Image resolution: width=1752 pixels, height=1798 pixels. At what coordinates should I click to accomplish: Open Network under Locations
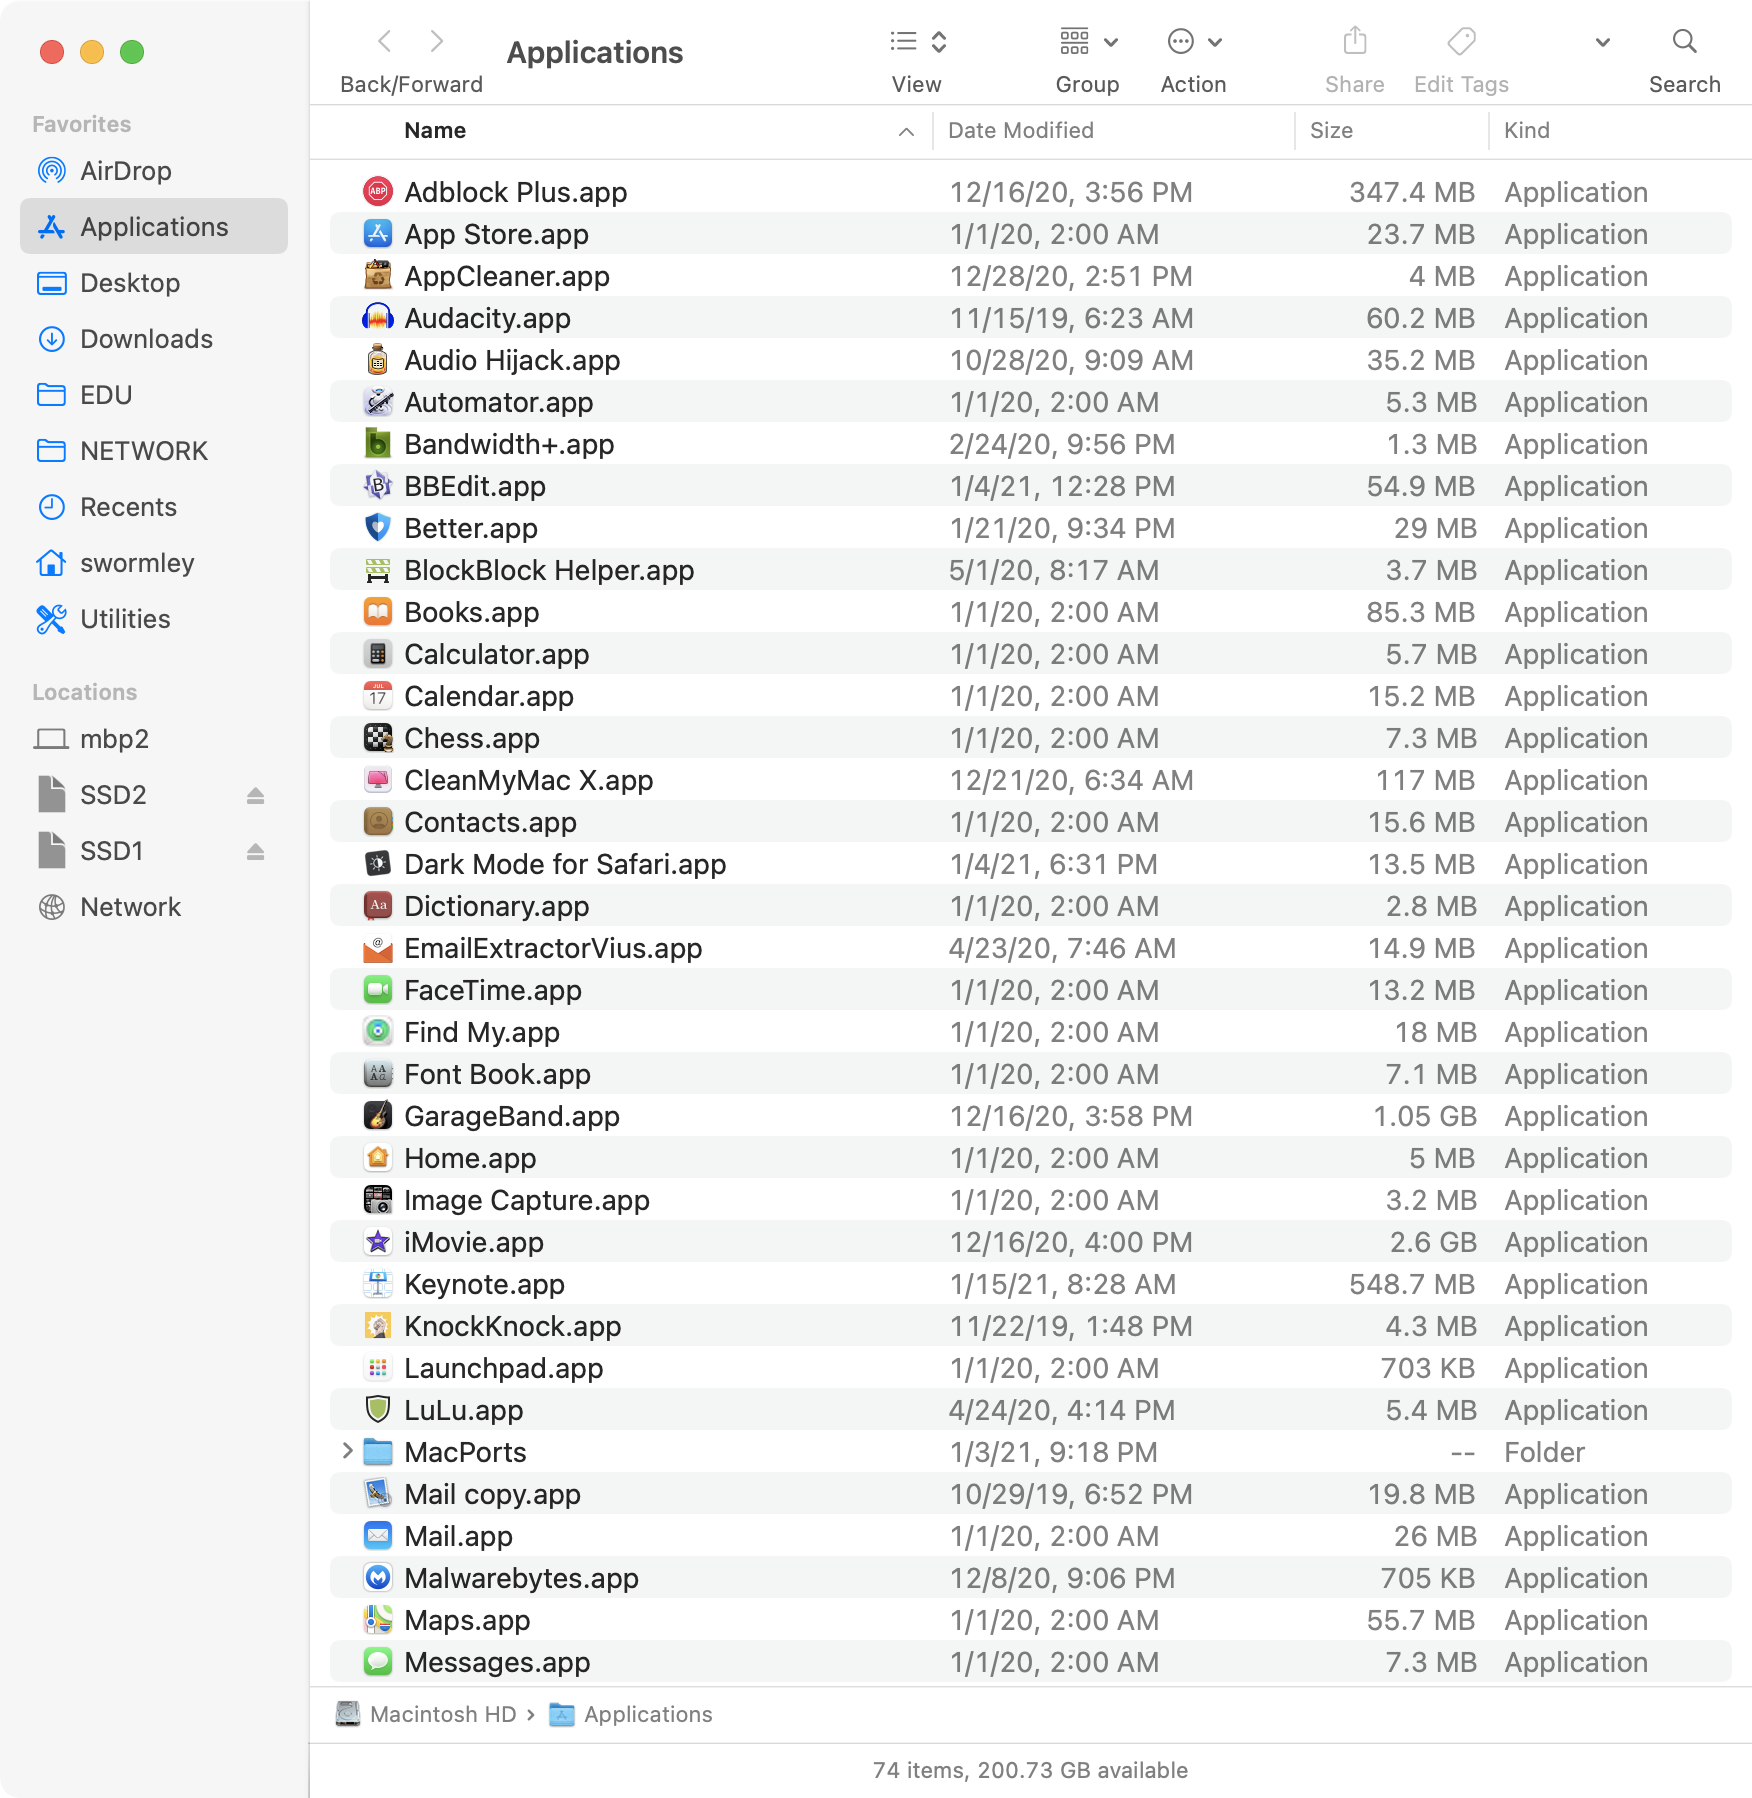[154, 907]
